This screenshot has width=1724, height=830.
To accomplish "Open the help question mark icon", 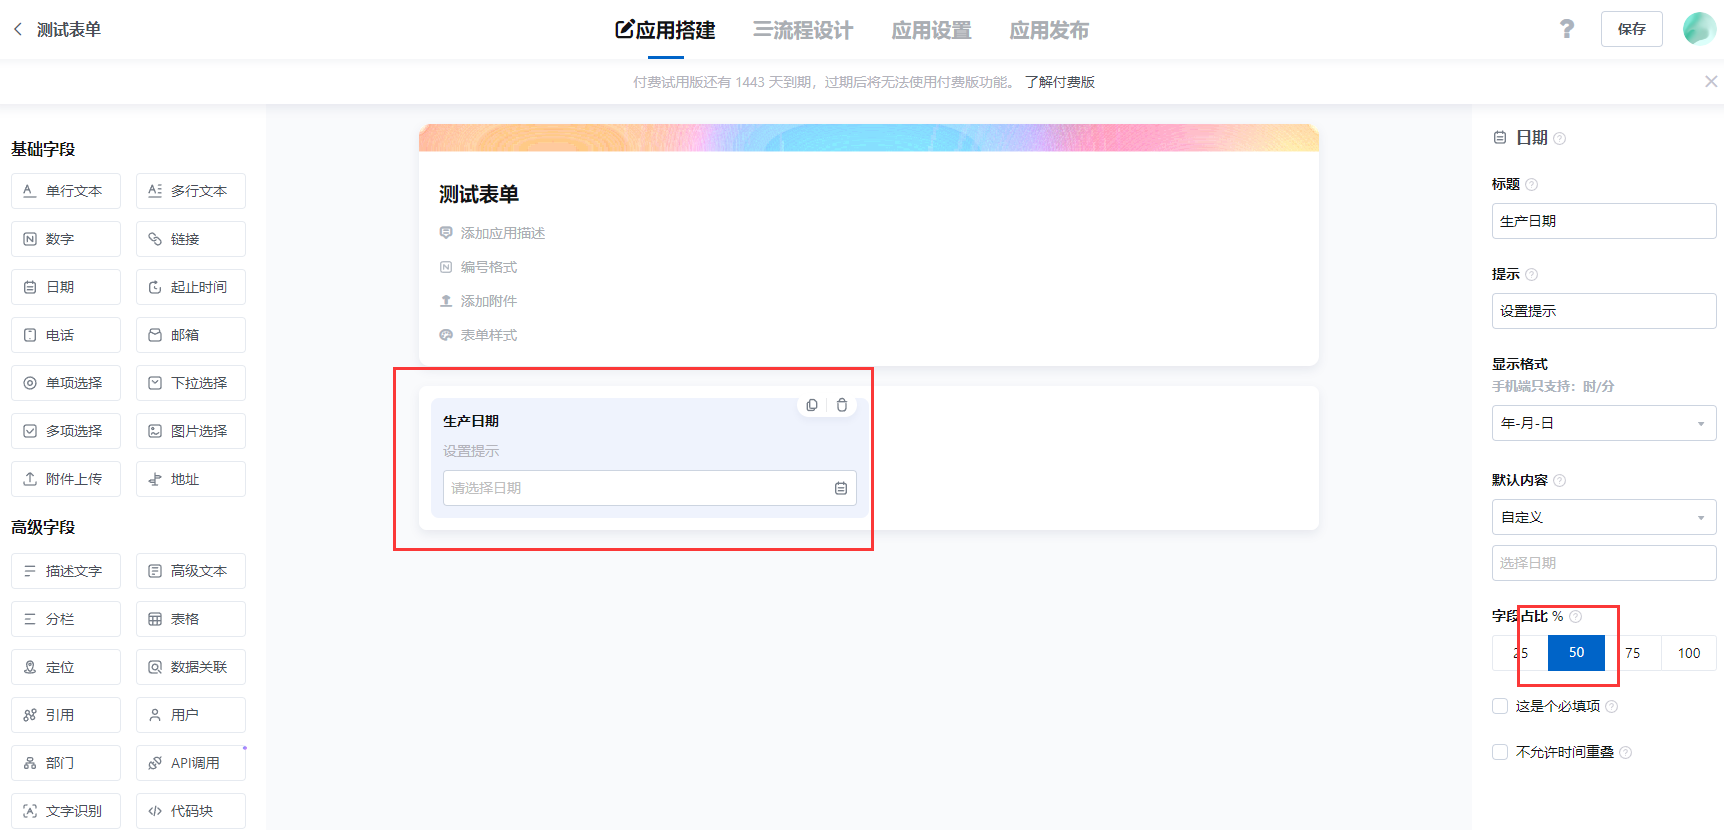I will tap(1566, 29).
